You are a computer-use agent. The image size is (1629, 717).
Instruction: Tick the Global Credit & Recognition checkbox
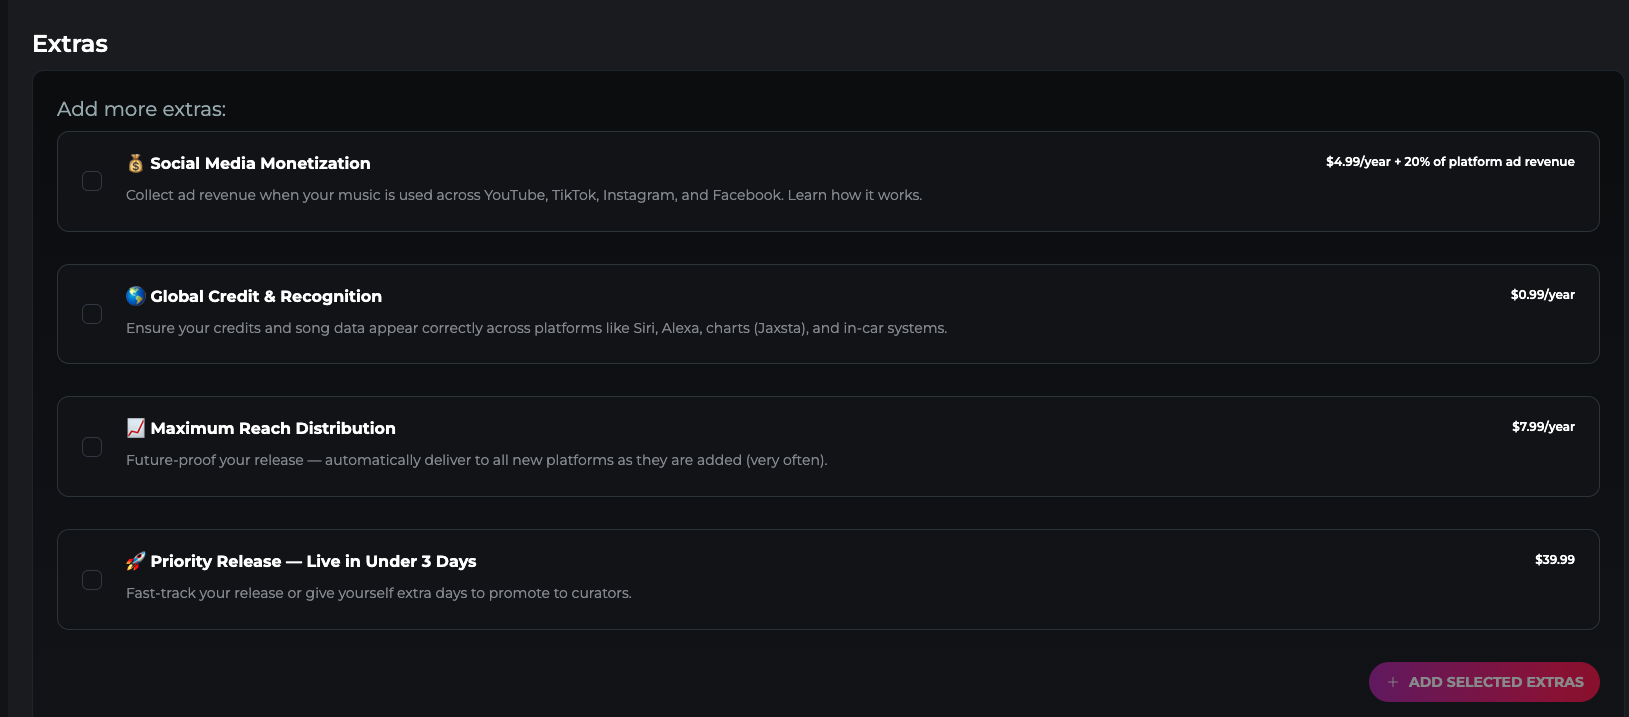coord(92,314)
